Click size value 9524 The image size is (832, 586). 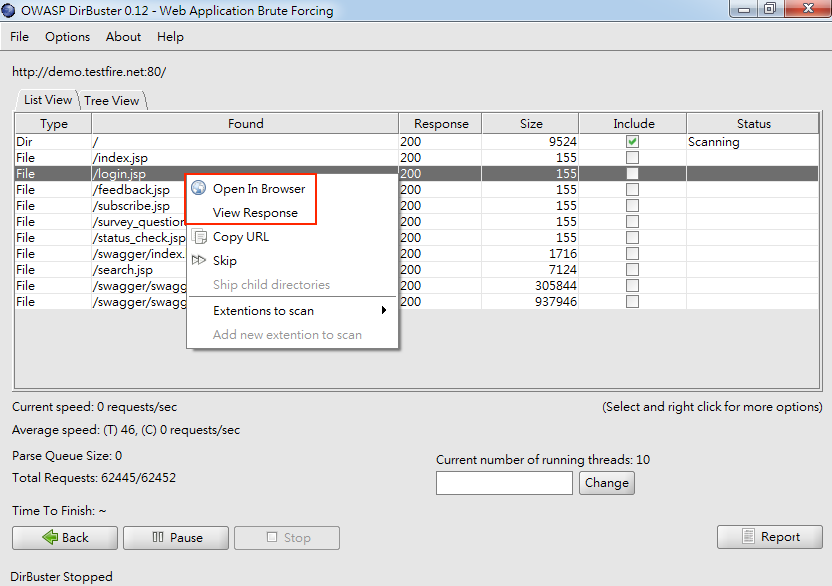(x=562, y=142)
